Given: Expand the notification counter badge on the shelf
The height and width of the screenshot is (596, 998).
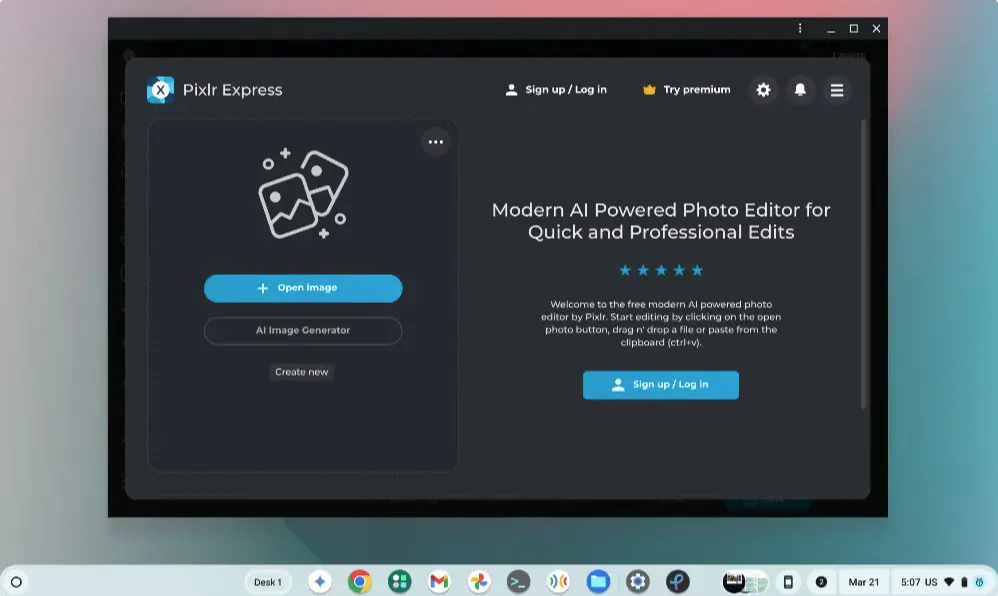Looking at the screenshot, I should click(821, 581).
